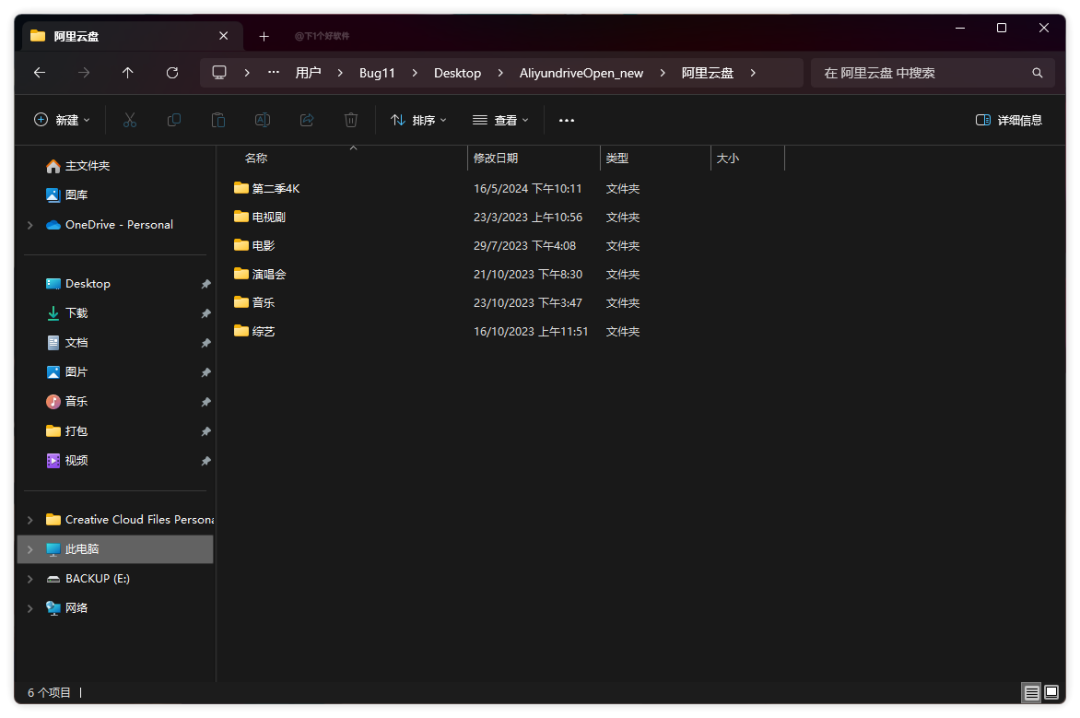
Task: Open the 查看 view dropdown
Action: (x=501, y=120)
